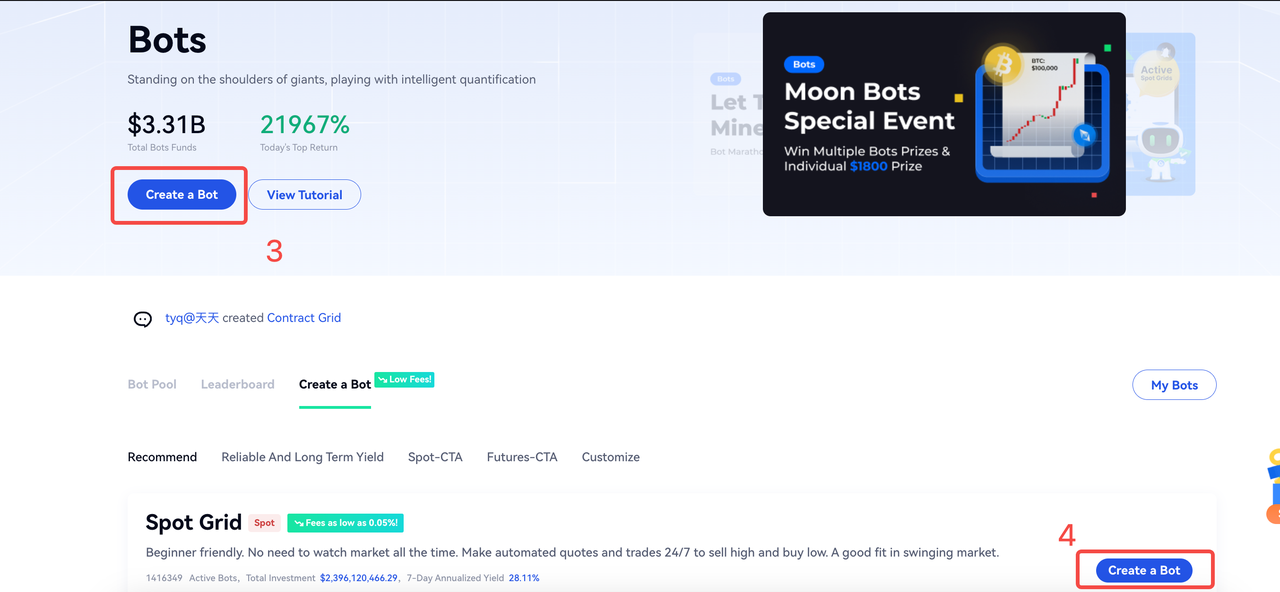Select the Spot-CTA category
Screen dimensions: 1280x592
[x=435, y=457]
